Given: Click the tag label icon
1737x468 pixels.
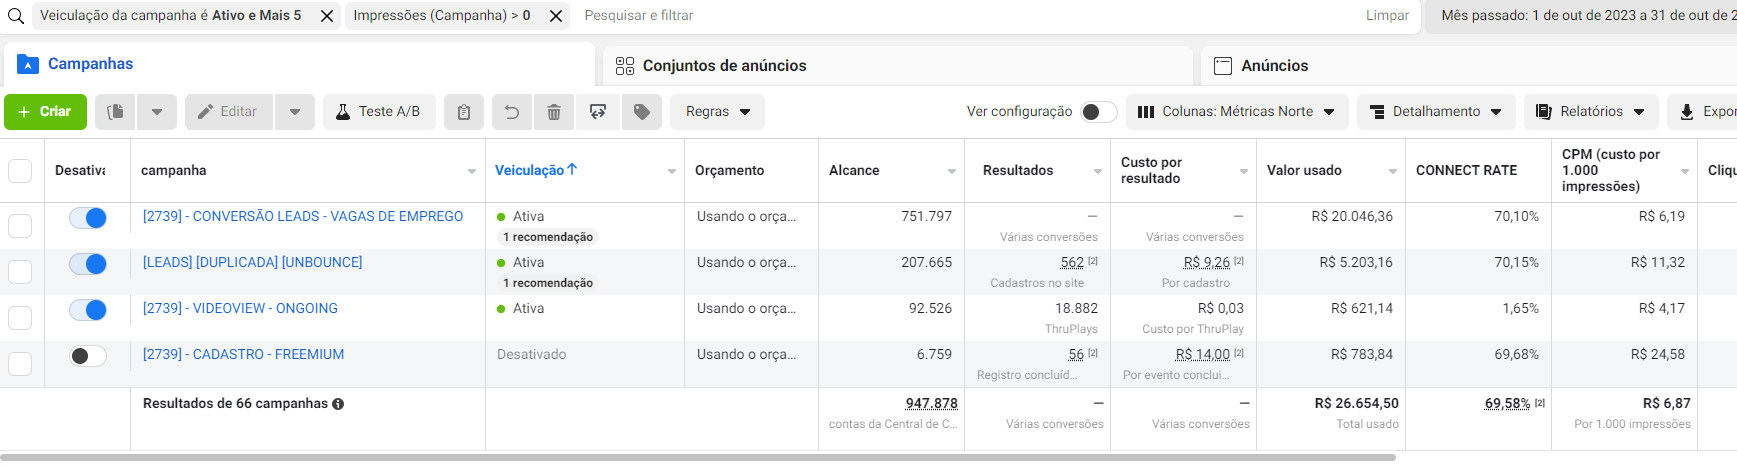Looking at the screenshot, I should point(642,112).
